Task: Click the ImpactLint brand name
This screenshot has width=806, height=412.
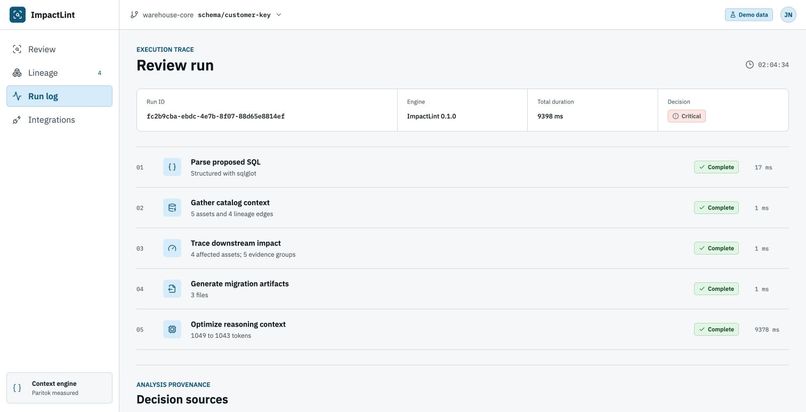Action: point(52,15)
